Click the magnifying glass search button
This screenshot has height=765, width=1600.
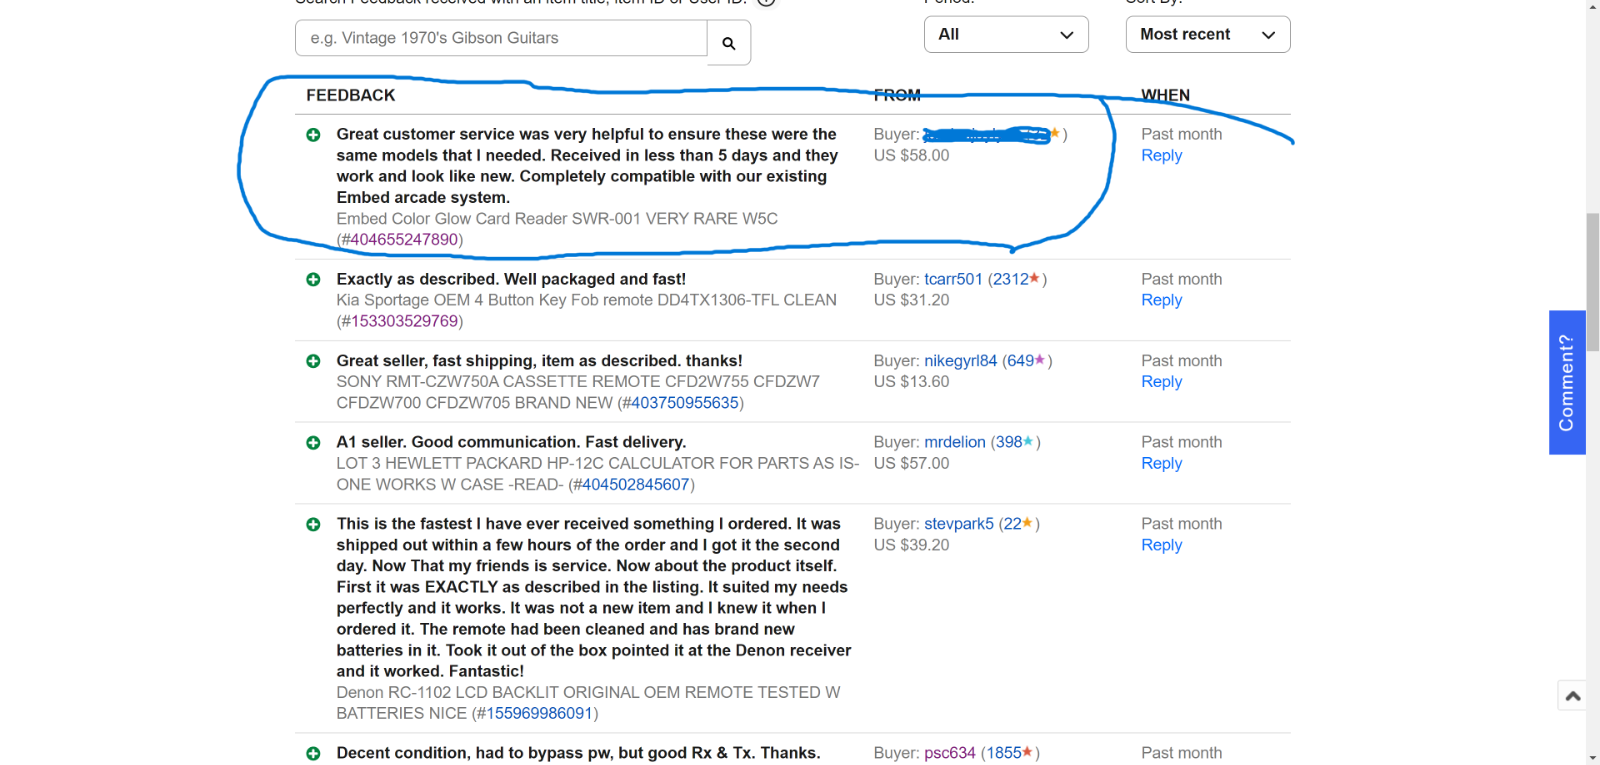pyautogui.click(x=728, y=43)
